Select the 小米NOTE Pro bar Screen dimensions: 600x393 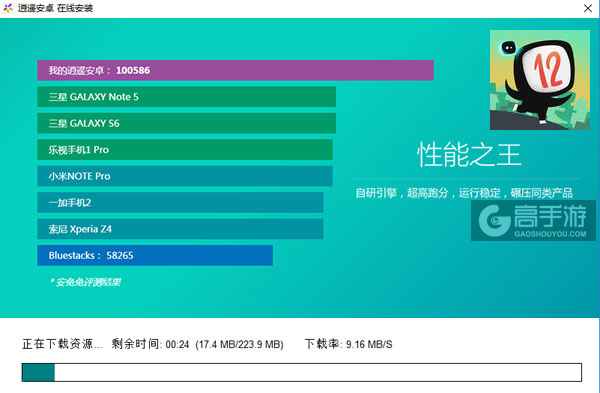[185, 176]
